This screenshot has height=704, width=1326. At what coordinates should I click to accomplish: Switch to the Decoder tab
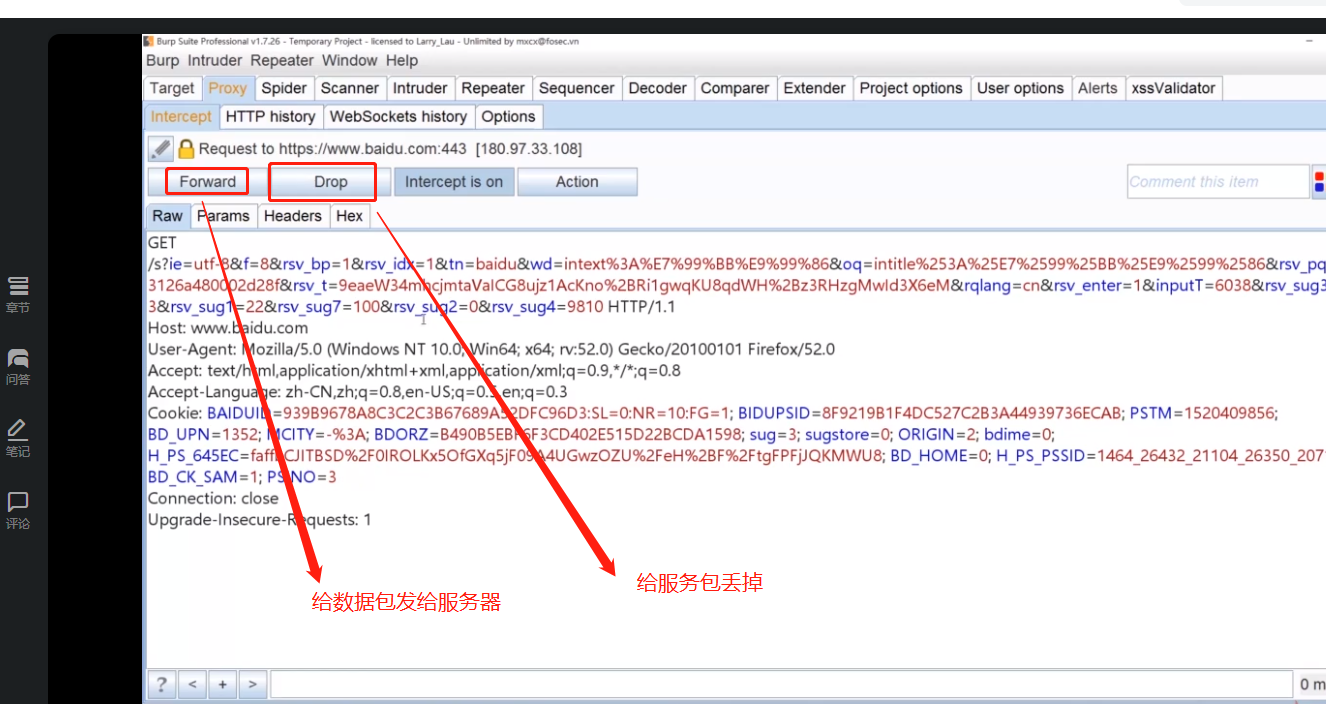[658, 88]
